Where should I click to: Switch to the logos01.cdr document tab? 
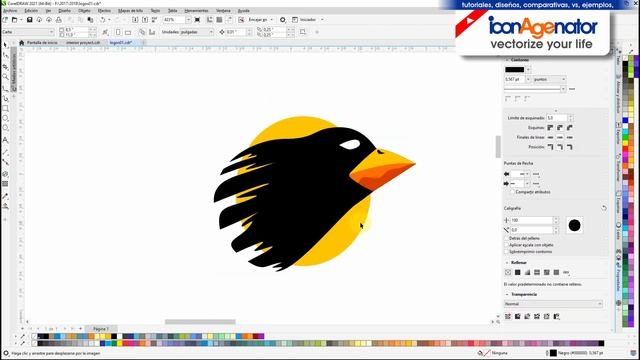pos(121,42)
